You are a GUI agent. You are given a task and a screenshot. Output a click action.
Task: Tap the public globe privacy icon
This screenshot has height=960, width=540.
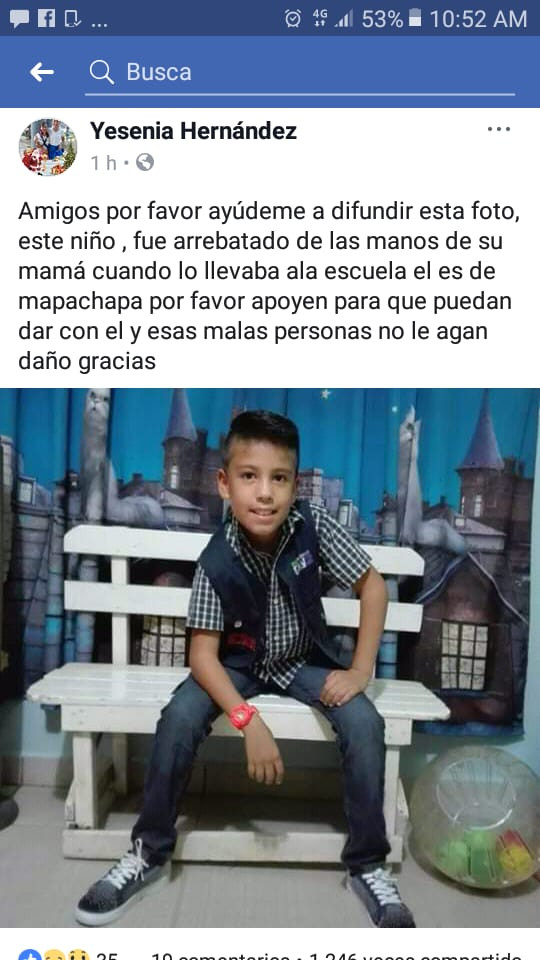point(144,162)
